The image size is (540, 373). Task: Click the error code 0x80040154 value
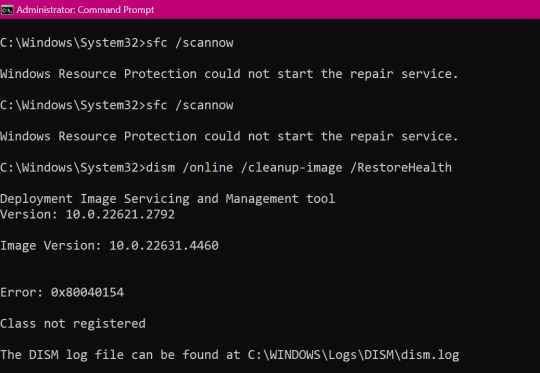[x=87, y=292]
